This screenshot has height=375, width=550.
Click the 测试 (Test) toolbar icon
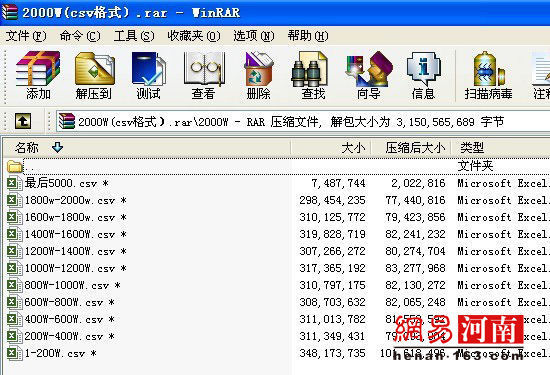[x=148, y=69]
